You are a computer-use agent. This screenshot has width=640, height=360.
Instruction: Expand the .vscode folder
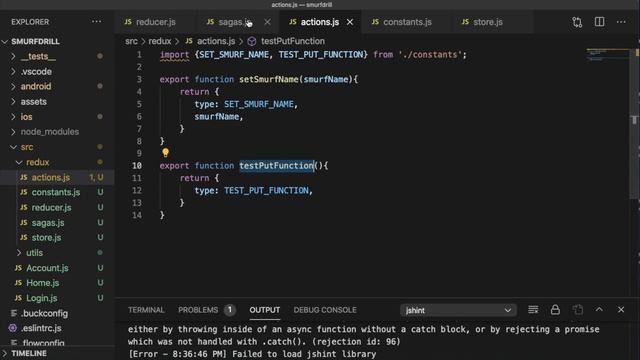pyautogui.click(x=36, y=71)
